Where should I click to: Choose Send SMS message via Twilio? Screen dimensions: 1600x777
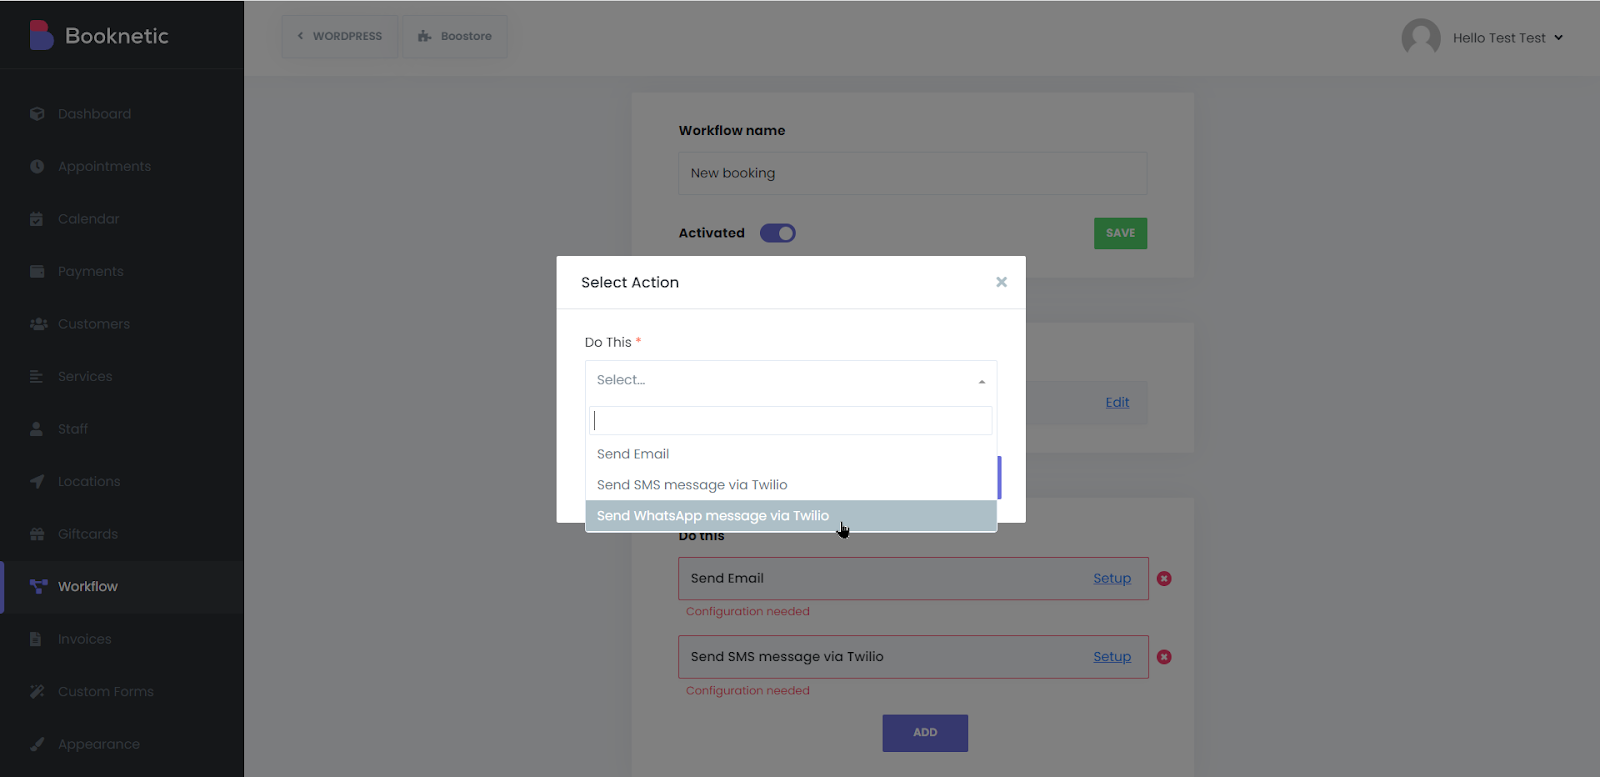[791, 485]
